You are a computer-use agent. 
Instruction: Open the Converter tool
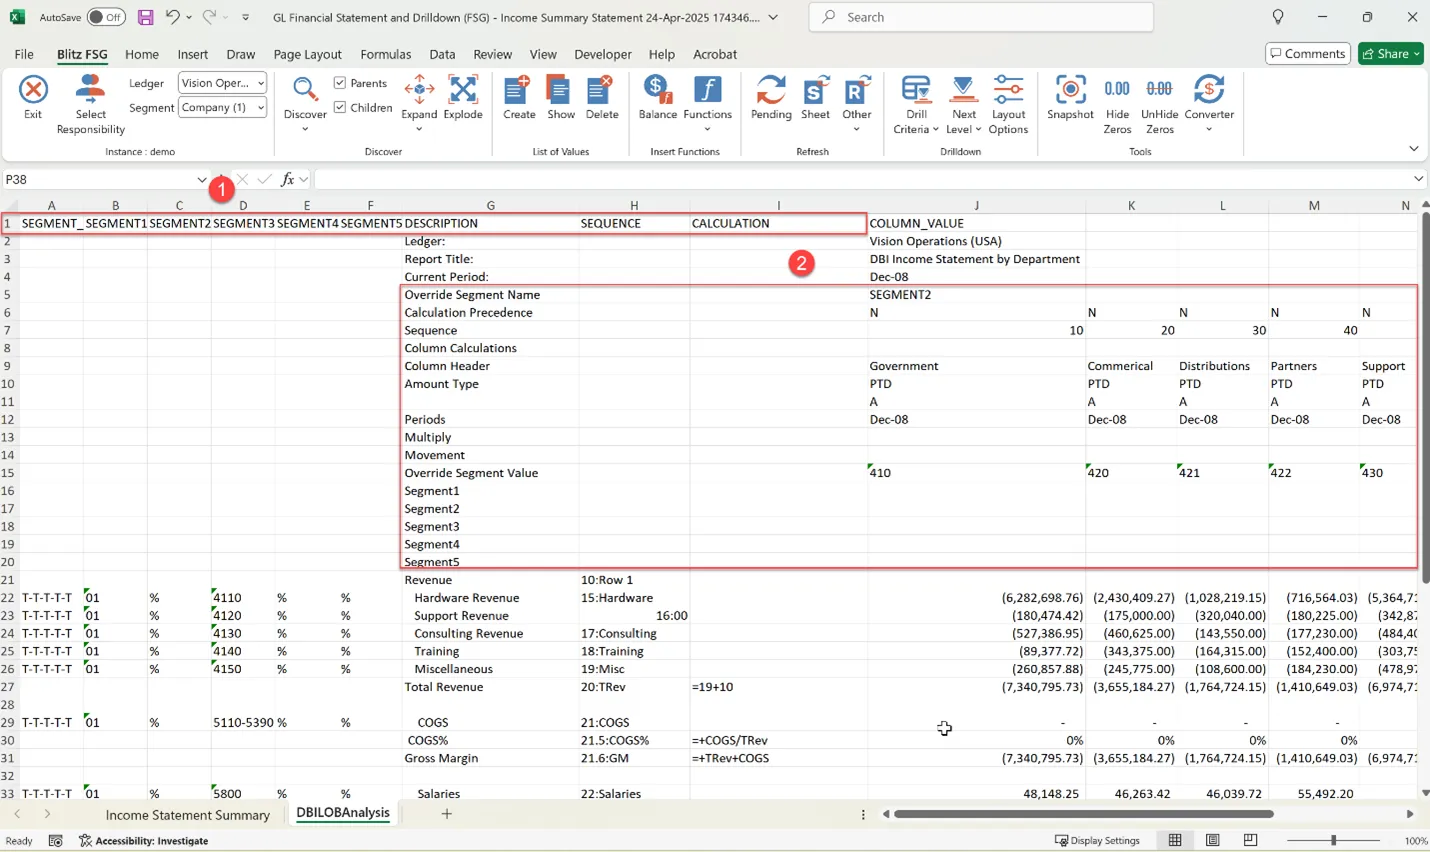click(x=1209, y=104)
